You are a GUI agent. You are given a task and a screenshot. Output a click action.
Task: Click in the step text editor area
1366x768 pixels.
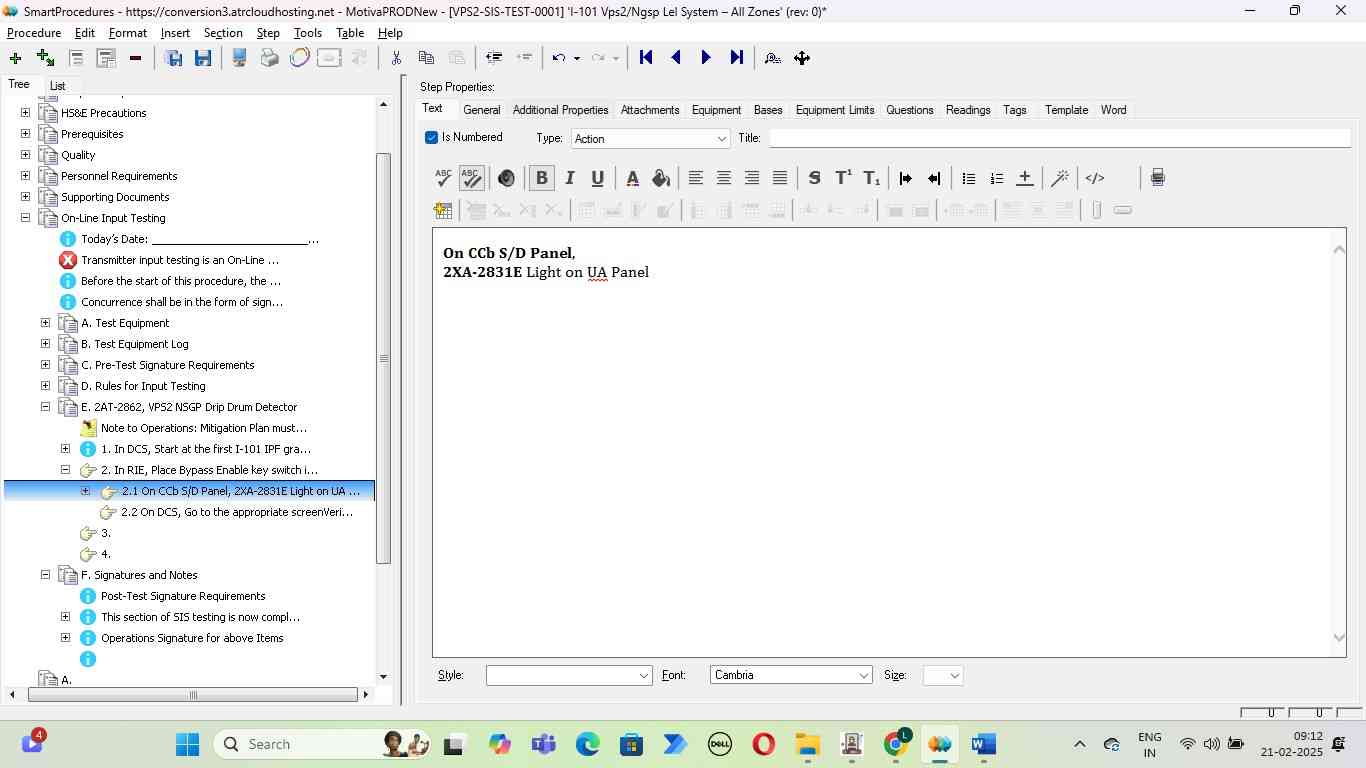pos(883,442)
